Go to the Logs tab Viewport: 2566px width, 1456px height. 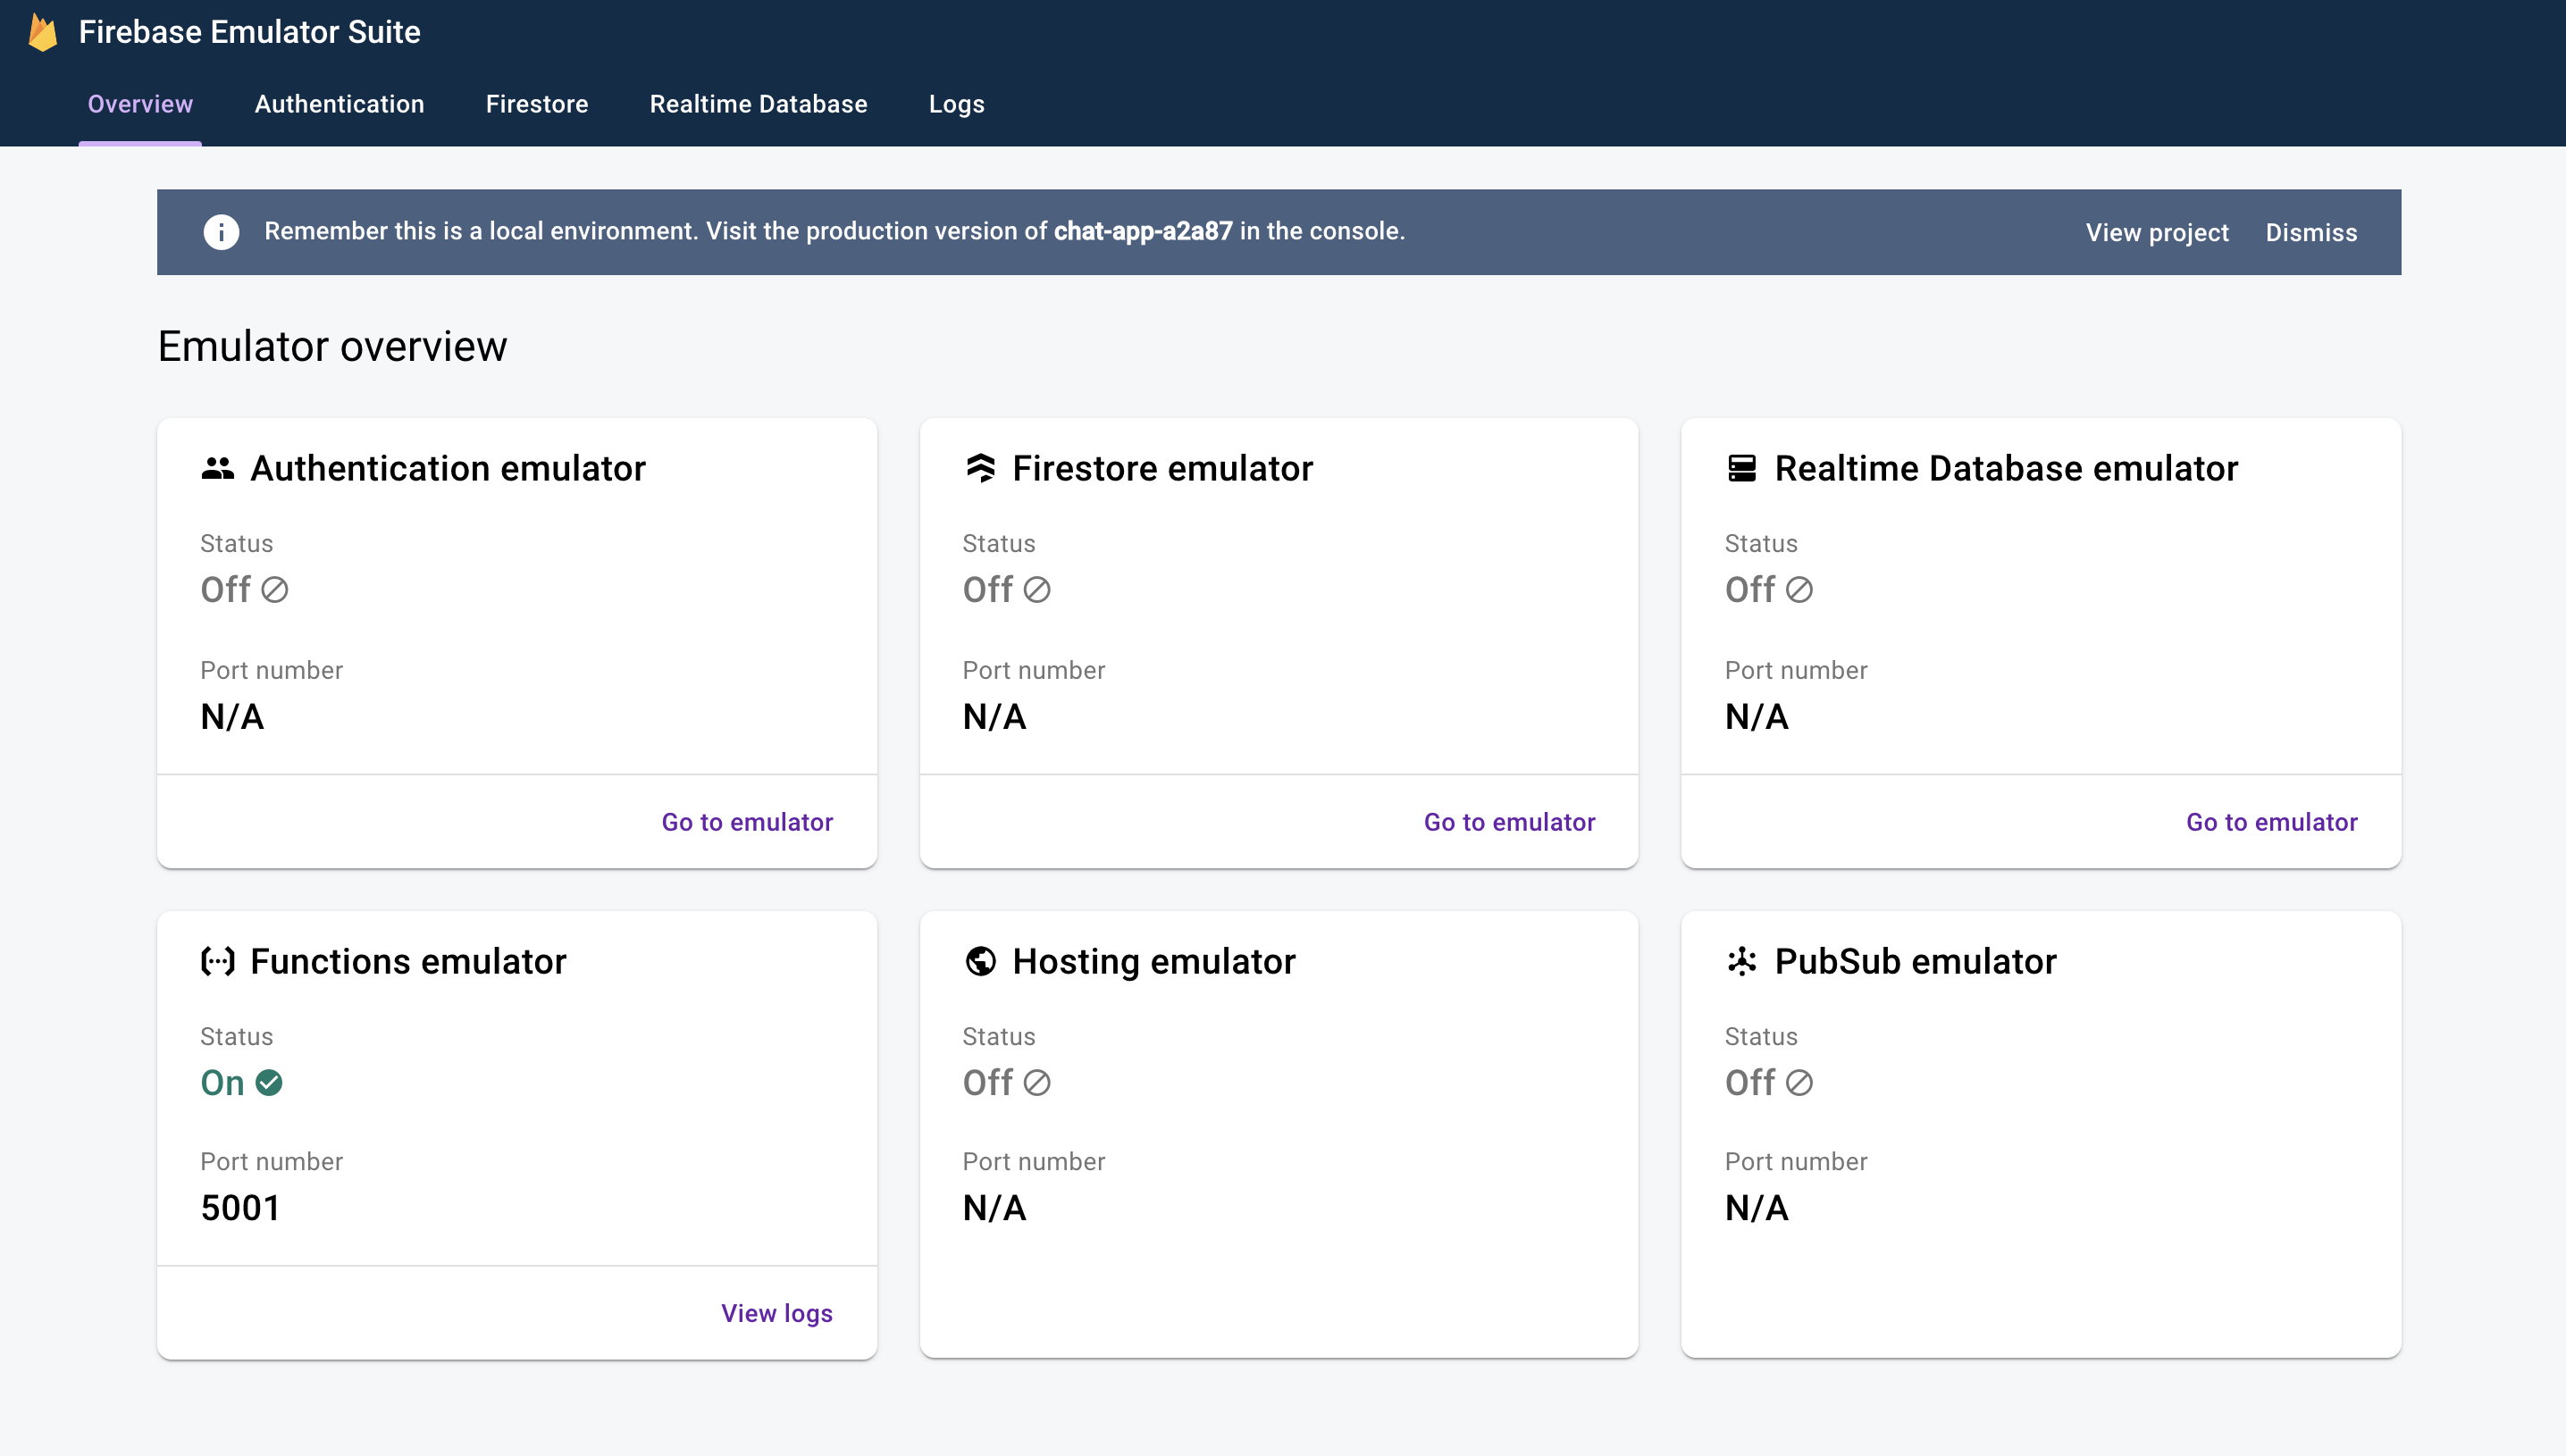pos(956,104)
